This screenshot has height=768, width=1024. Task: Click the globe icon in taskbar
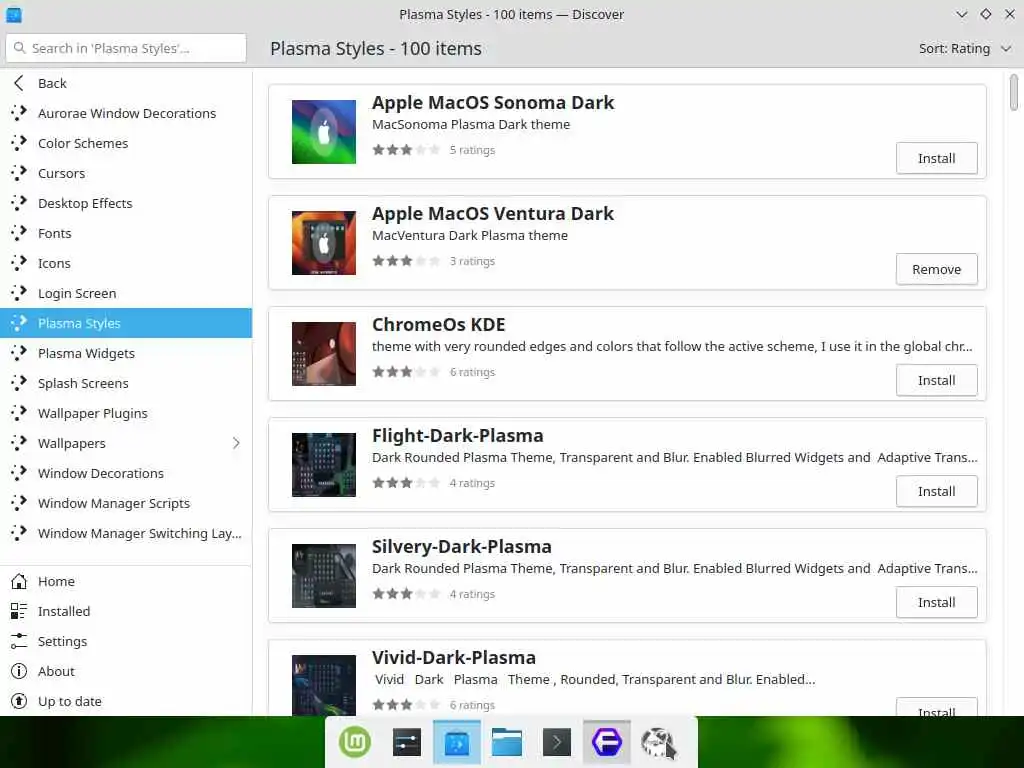658,743
